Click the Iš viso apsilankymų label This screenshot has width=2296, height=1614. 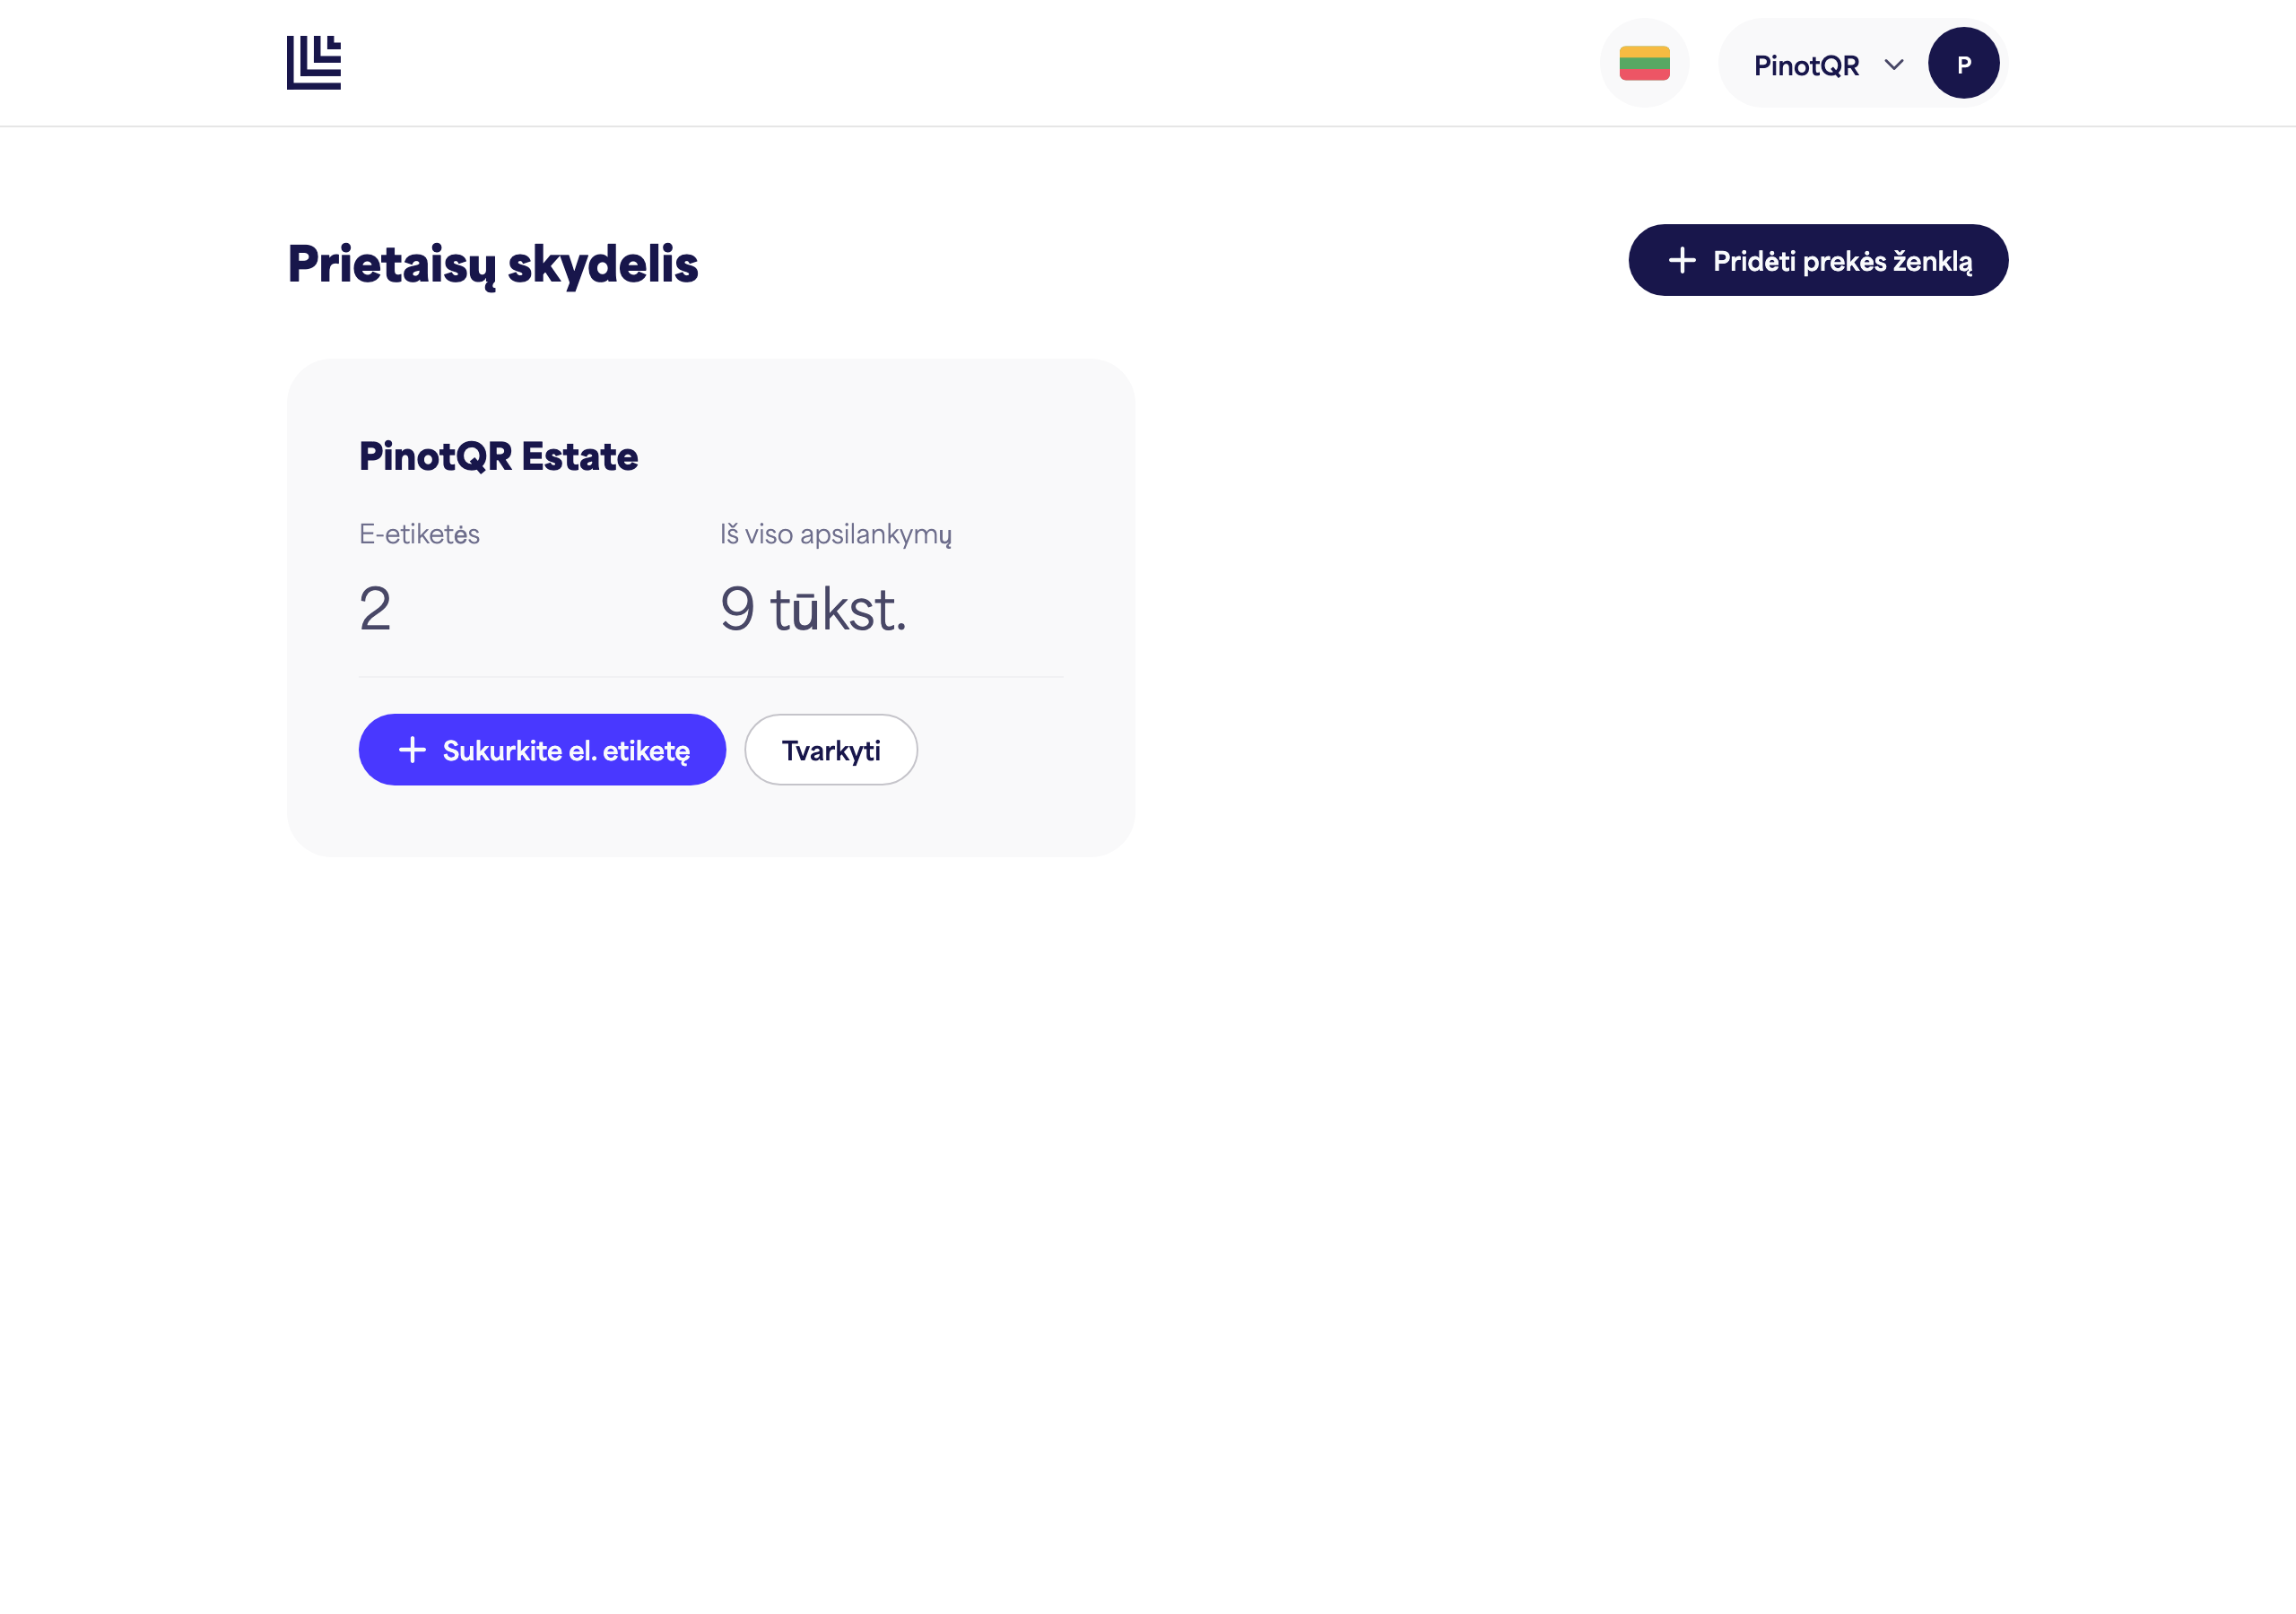(836, 534)
